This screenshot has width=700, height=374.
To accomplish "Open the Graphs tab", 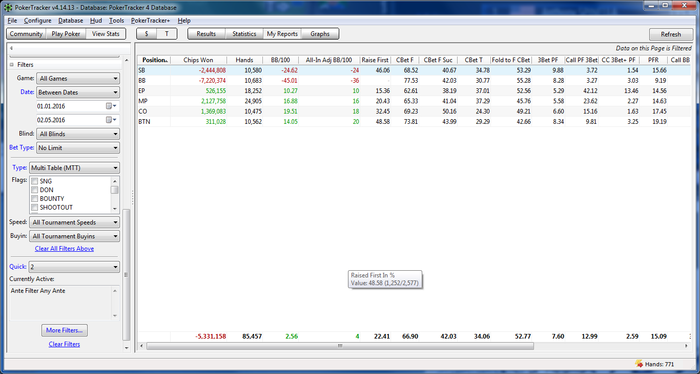I will click(x=320, y=34).
